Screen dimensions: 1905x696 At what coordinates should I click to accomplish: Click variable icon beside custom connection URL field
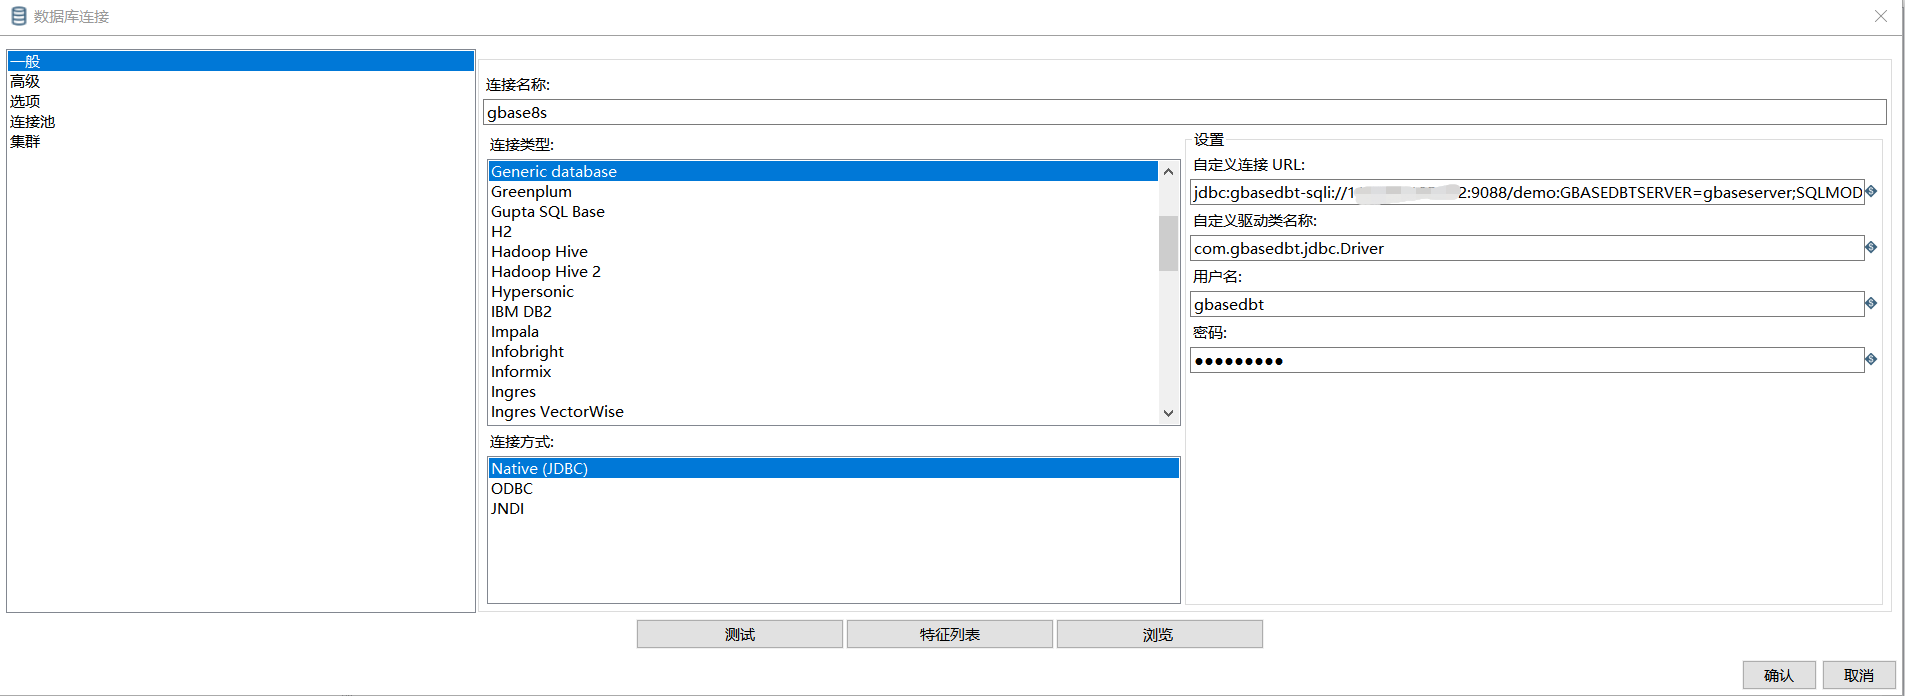pyautogui.click(x=1871, y=191)
